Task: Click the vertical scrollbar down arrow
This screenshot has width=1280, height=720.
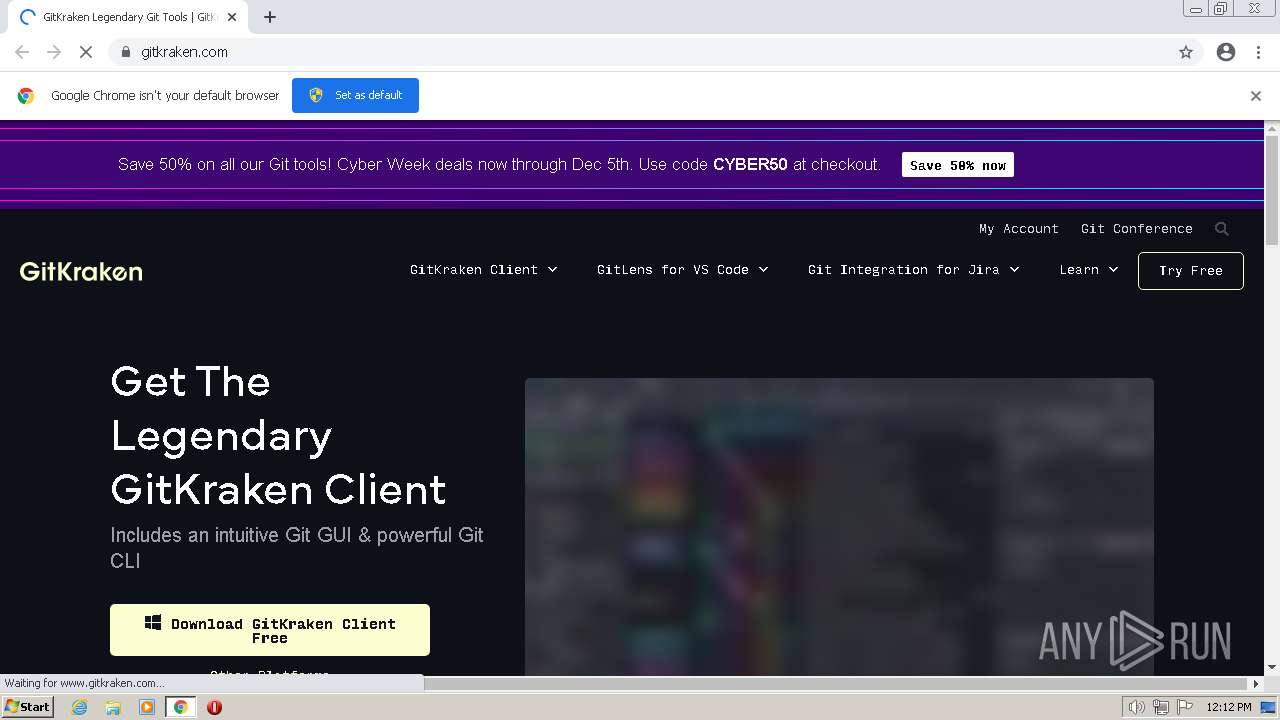Action: tap(1272, 667)
